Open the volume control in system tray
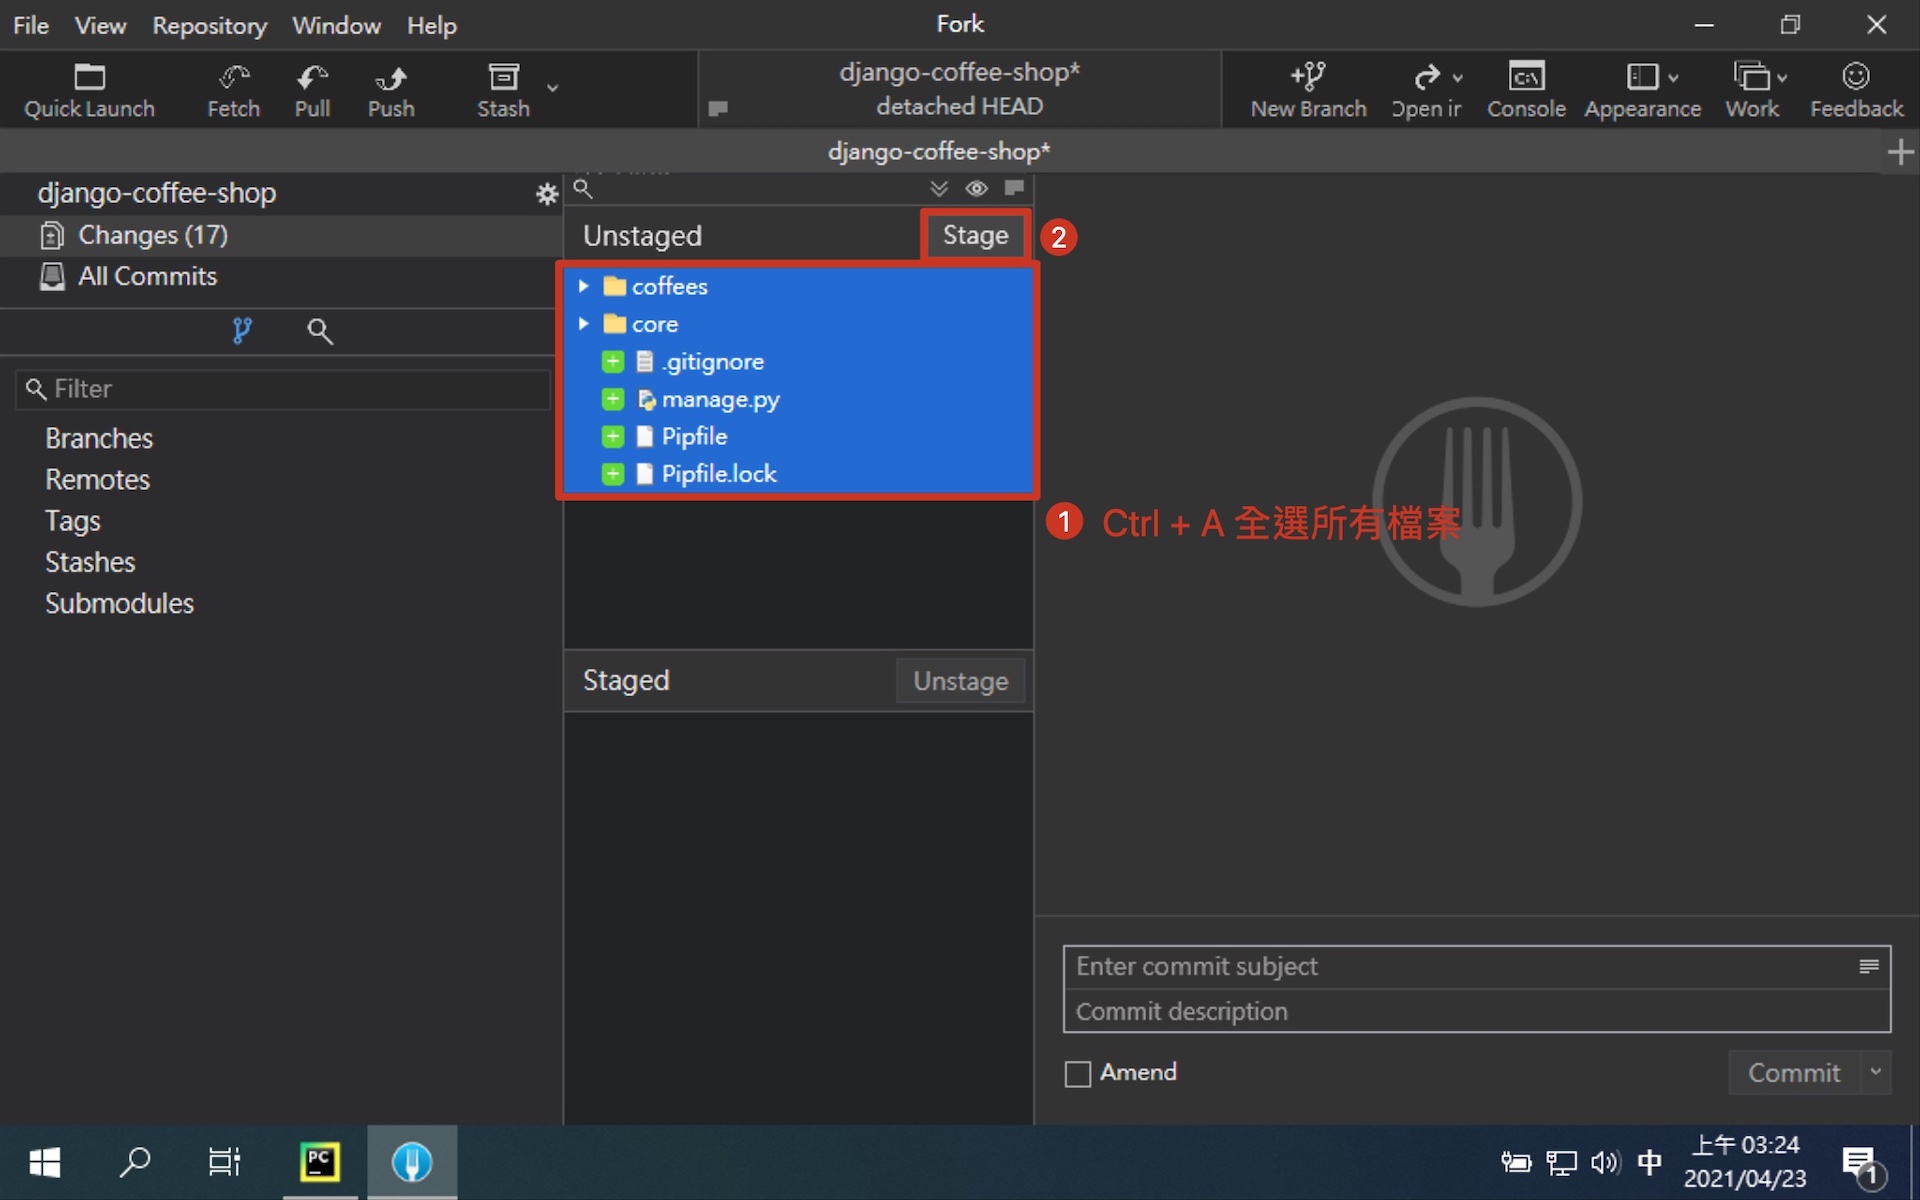The image size is (1920, 1200). [1604, 1162]
